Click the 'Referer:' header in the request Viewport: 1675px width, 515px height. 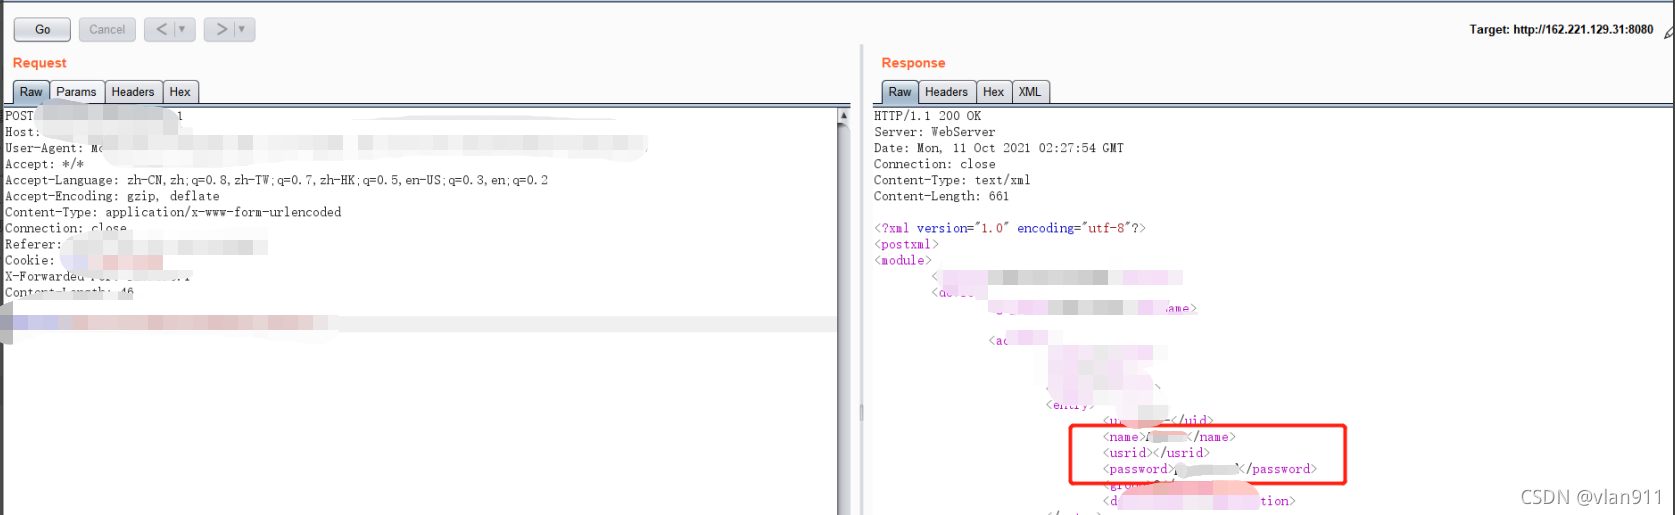136,244
